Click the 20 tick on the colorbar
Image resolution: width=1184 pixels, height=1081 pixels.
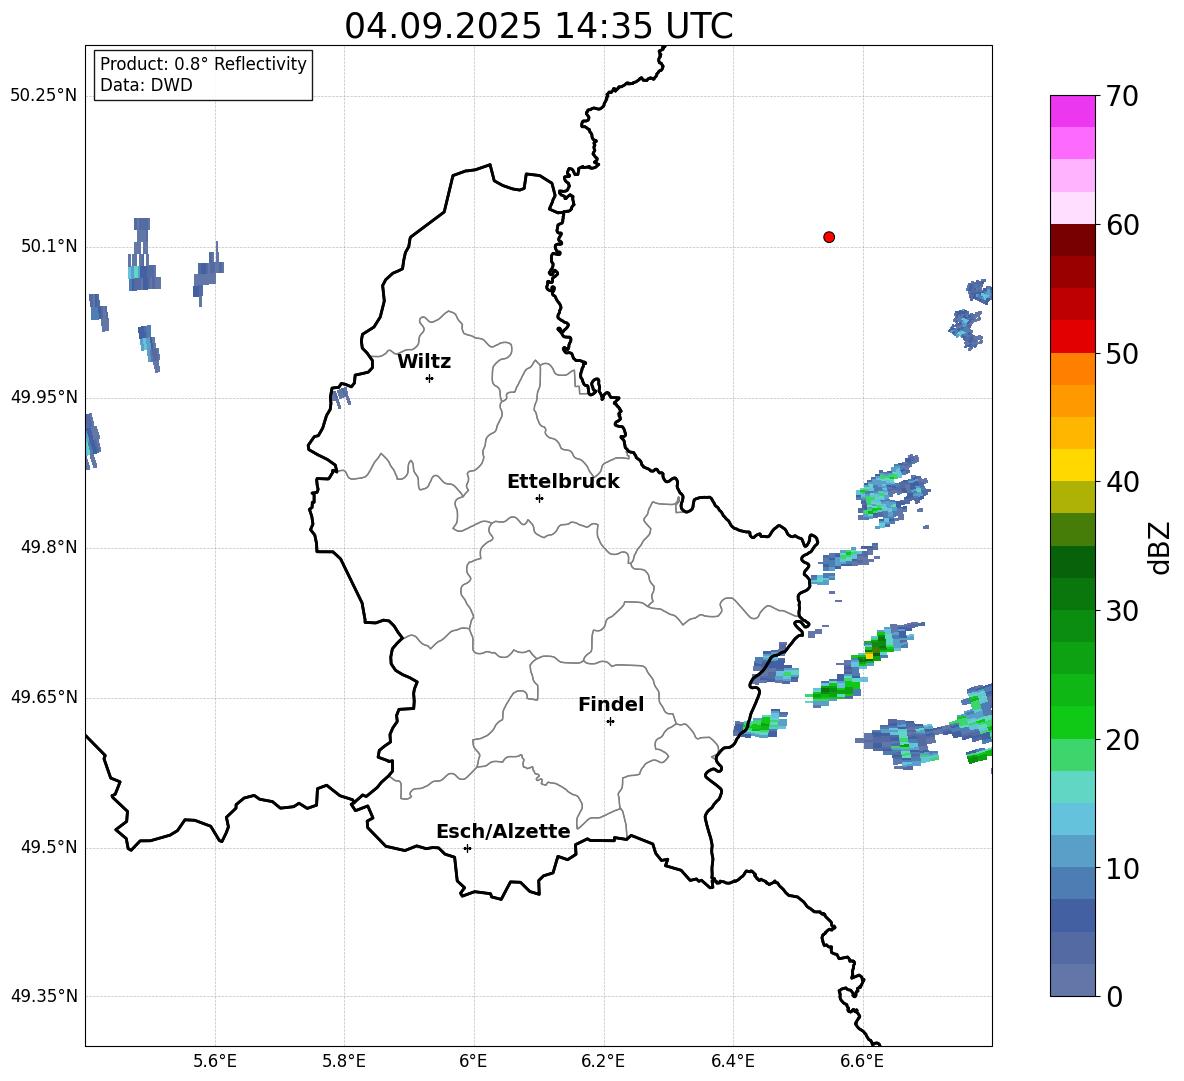point(1121,739)
